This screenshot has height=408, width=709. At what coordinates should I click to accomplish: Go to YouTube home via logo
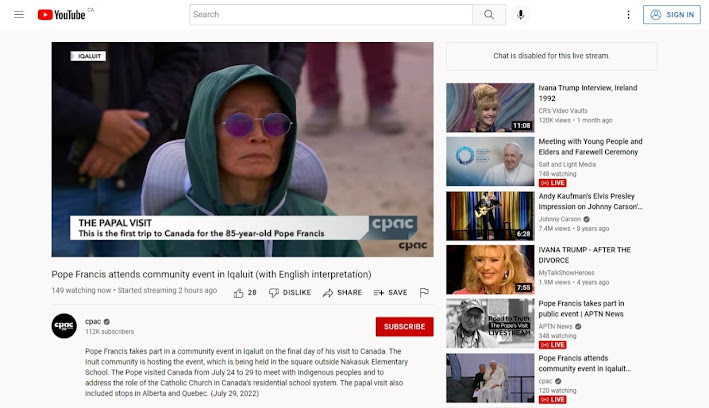[x=61, y=15]
